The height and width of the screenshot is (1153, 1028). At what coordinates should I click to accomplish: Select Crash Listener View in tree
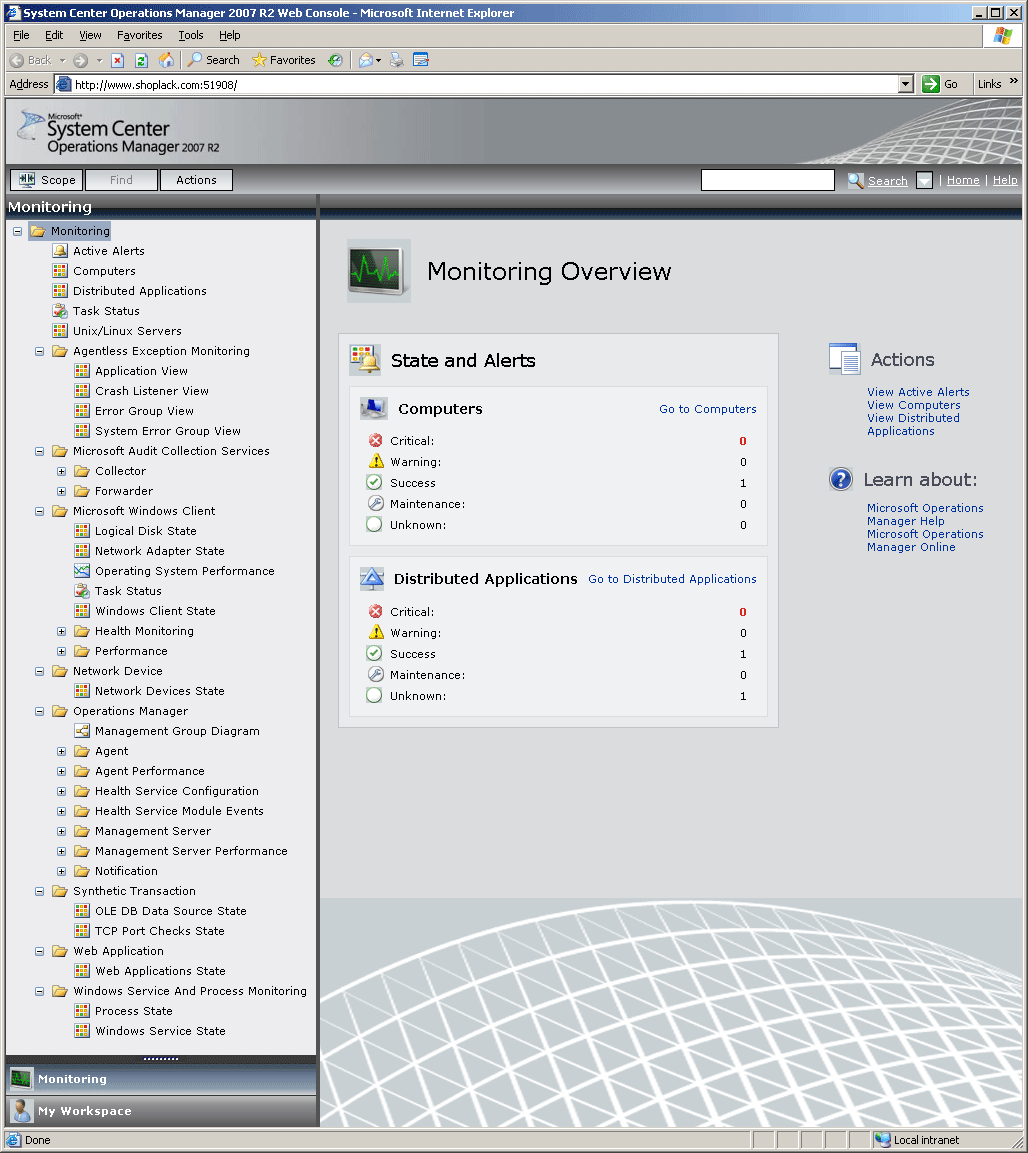(x=151, y=391)
